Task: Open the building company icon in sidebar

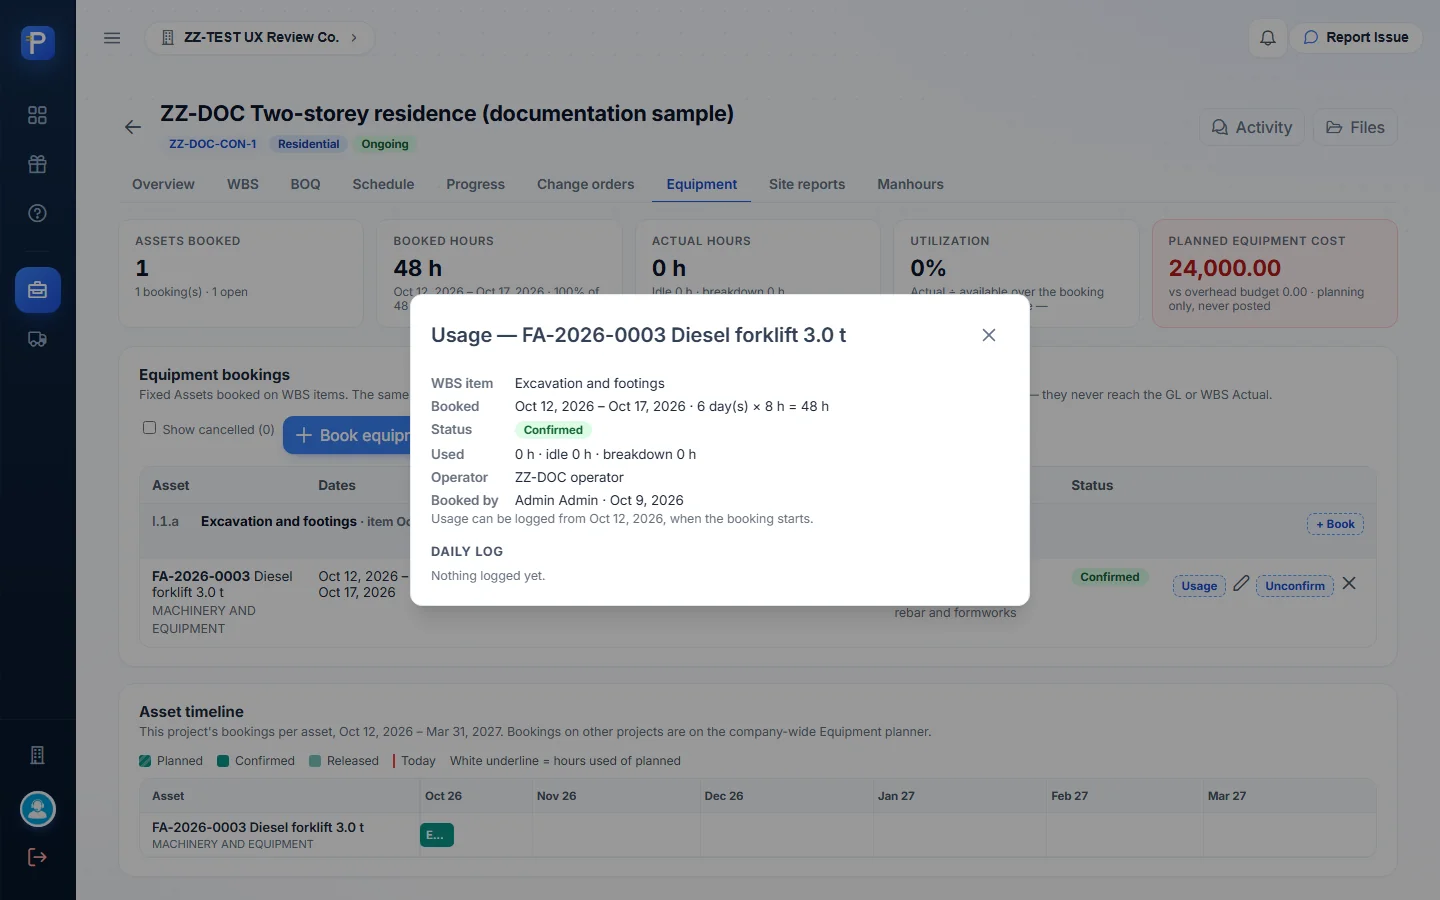Action: 37,755
